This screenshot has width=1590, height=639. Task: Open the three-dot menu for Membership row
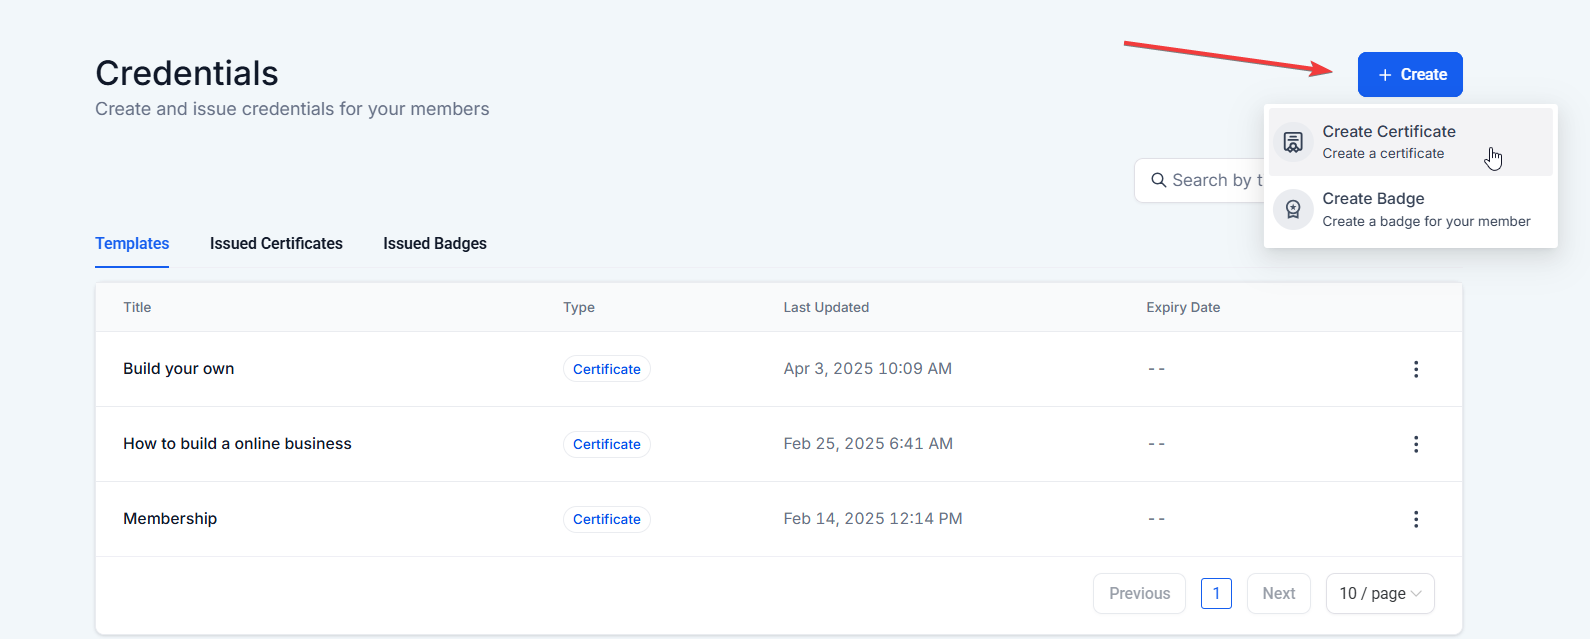tap(1416, 519)
